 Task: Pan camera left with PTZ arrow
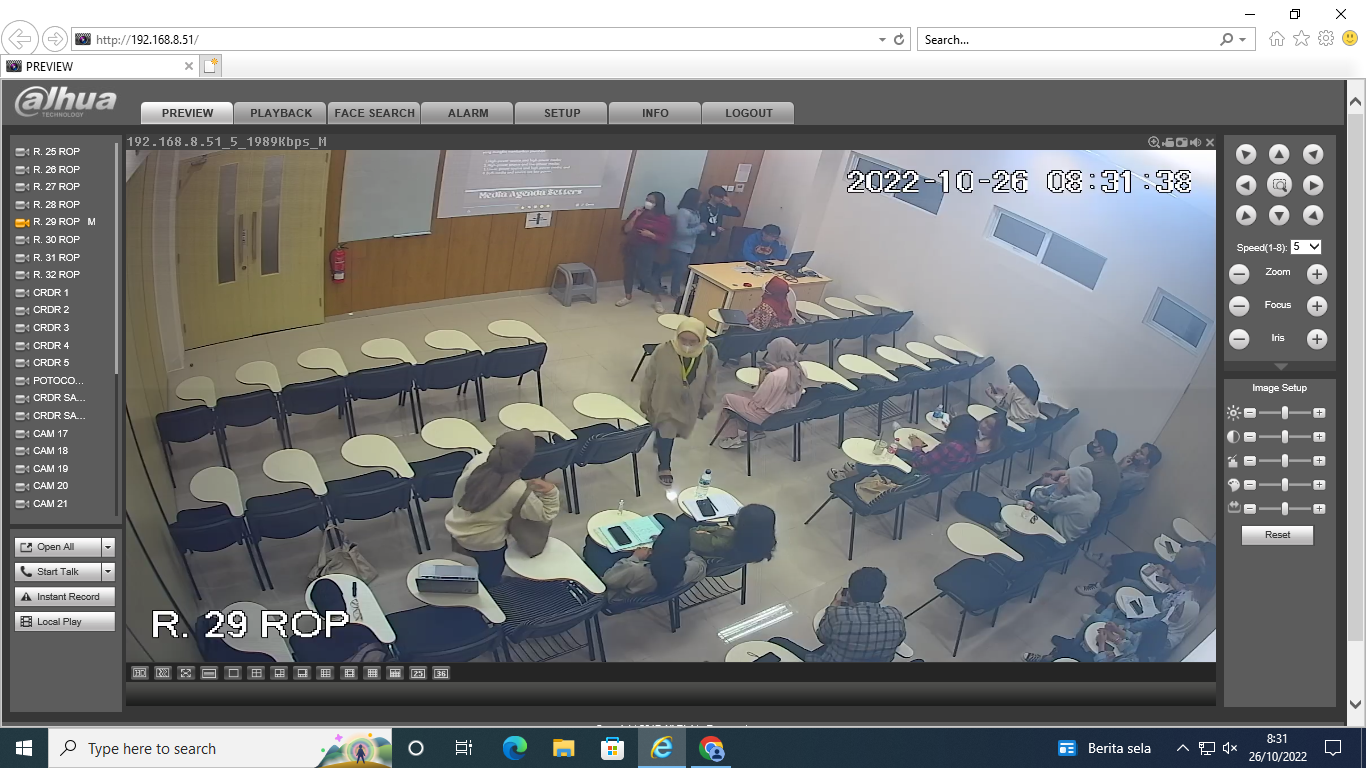tap(1245, 185)
